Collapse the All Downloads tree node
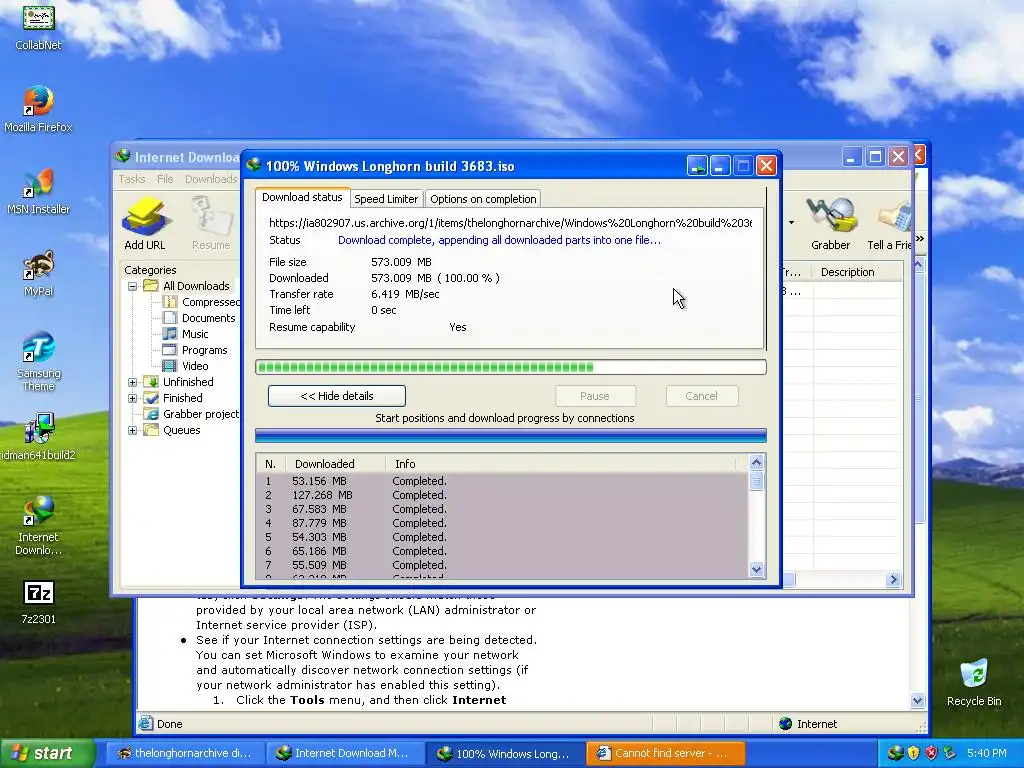The height and width of the screenshot is (768, 1024). pyautogui.click(x=133, y=286)
